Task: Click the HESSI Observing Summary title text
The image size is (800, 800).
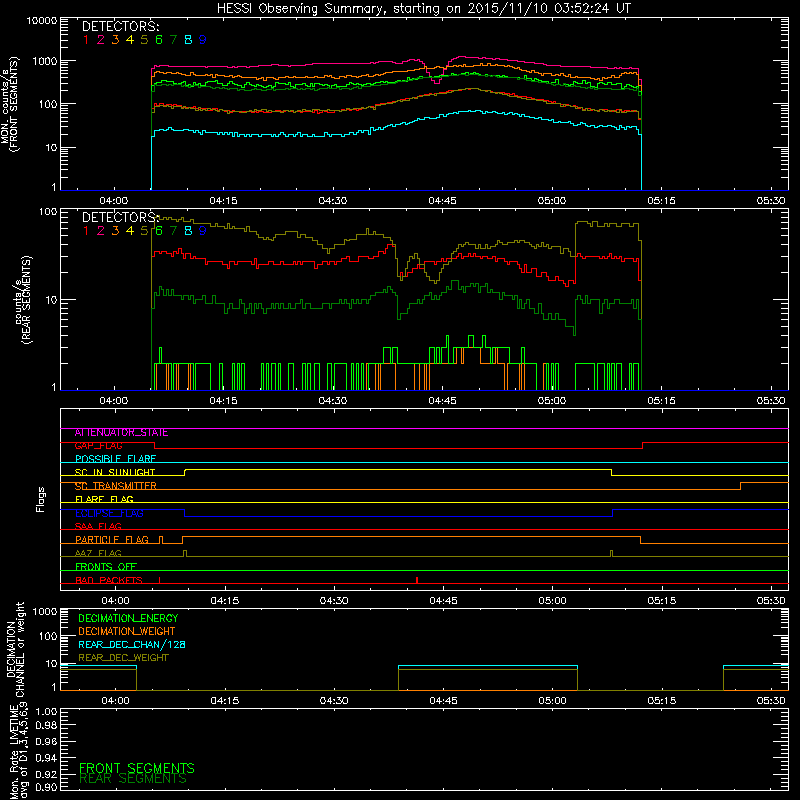Action: point(423,9)
